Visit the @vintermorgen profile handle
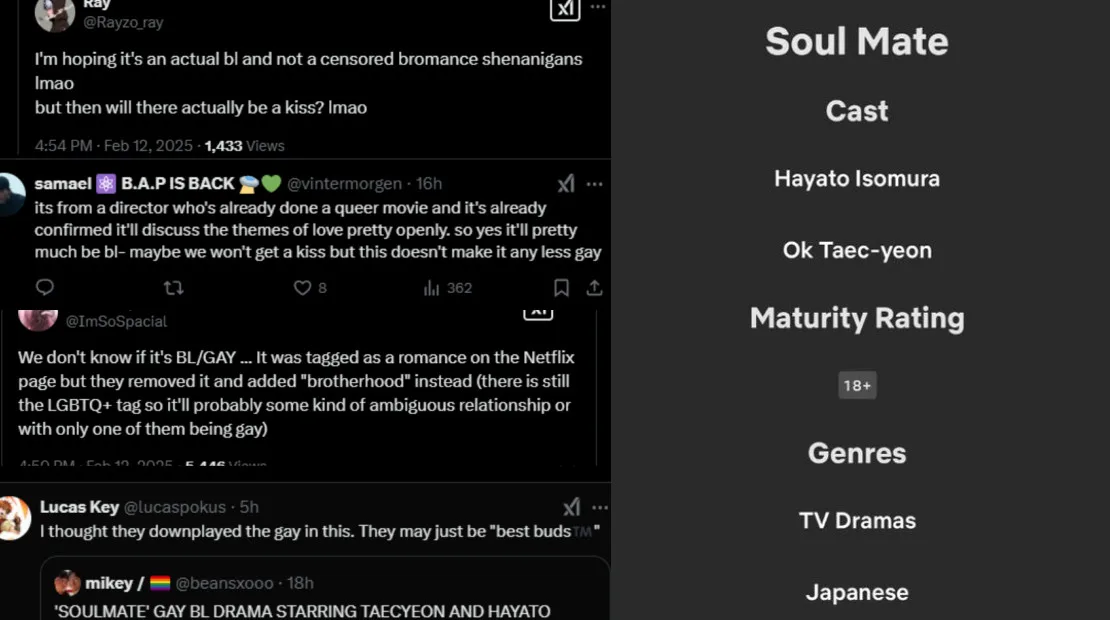Viewport: 1110px width, 620px height. (x=344, y=184)
